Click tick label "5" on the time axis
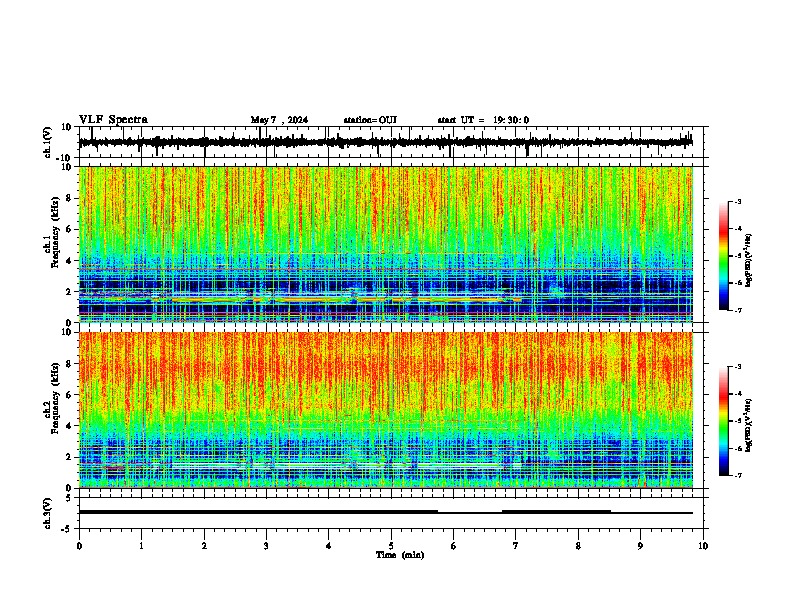This screenshot has height=612, width=792. coord(391,546)
